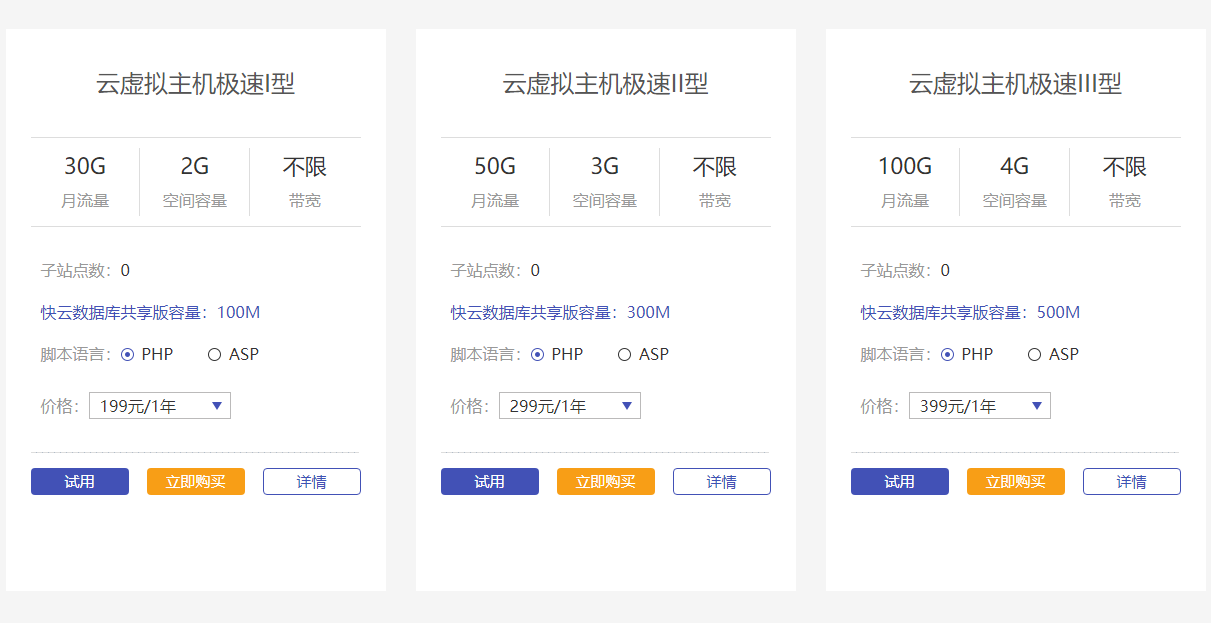Try out the 极速III型 plan
Image resolution: width=1211 pixels, height=623 pixels.
[900, 482]
